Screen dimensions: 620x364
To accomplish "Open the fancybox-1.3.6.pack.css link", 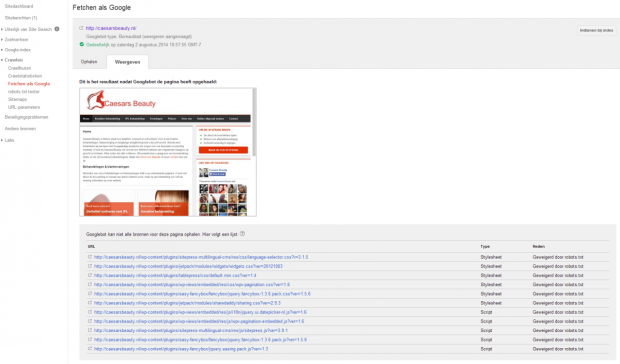I will pyautogui.click(x=202, y=294).
